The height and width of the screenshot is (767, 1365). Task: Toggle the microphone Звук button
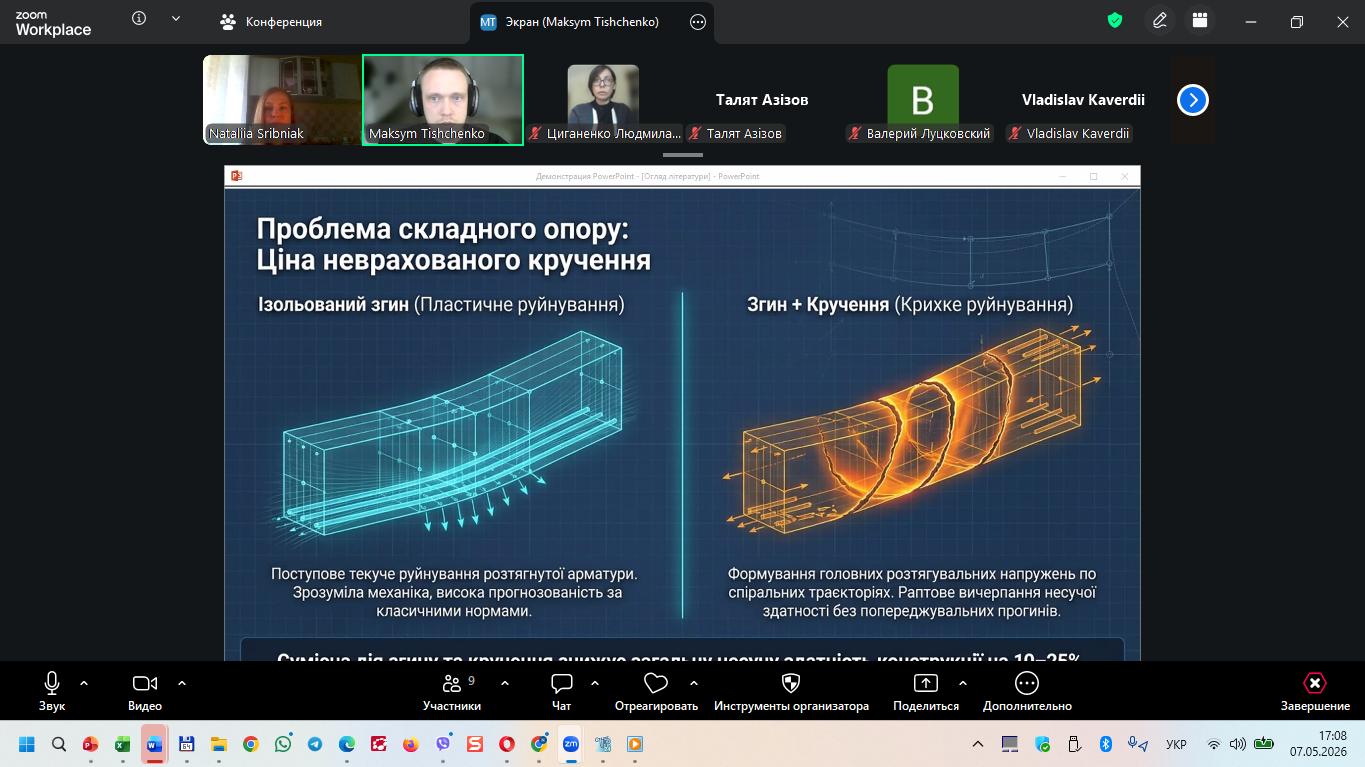tap(52, 691)
